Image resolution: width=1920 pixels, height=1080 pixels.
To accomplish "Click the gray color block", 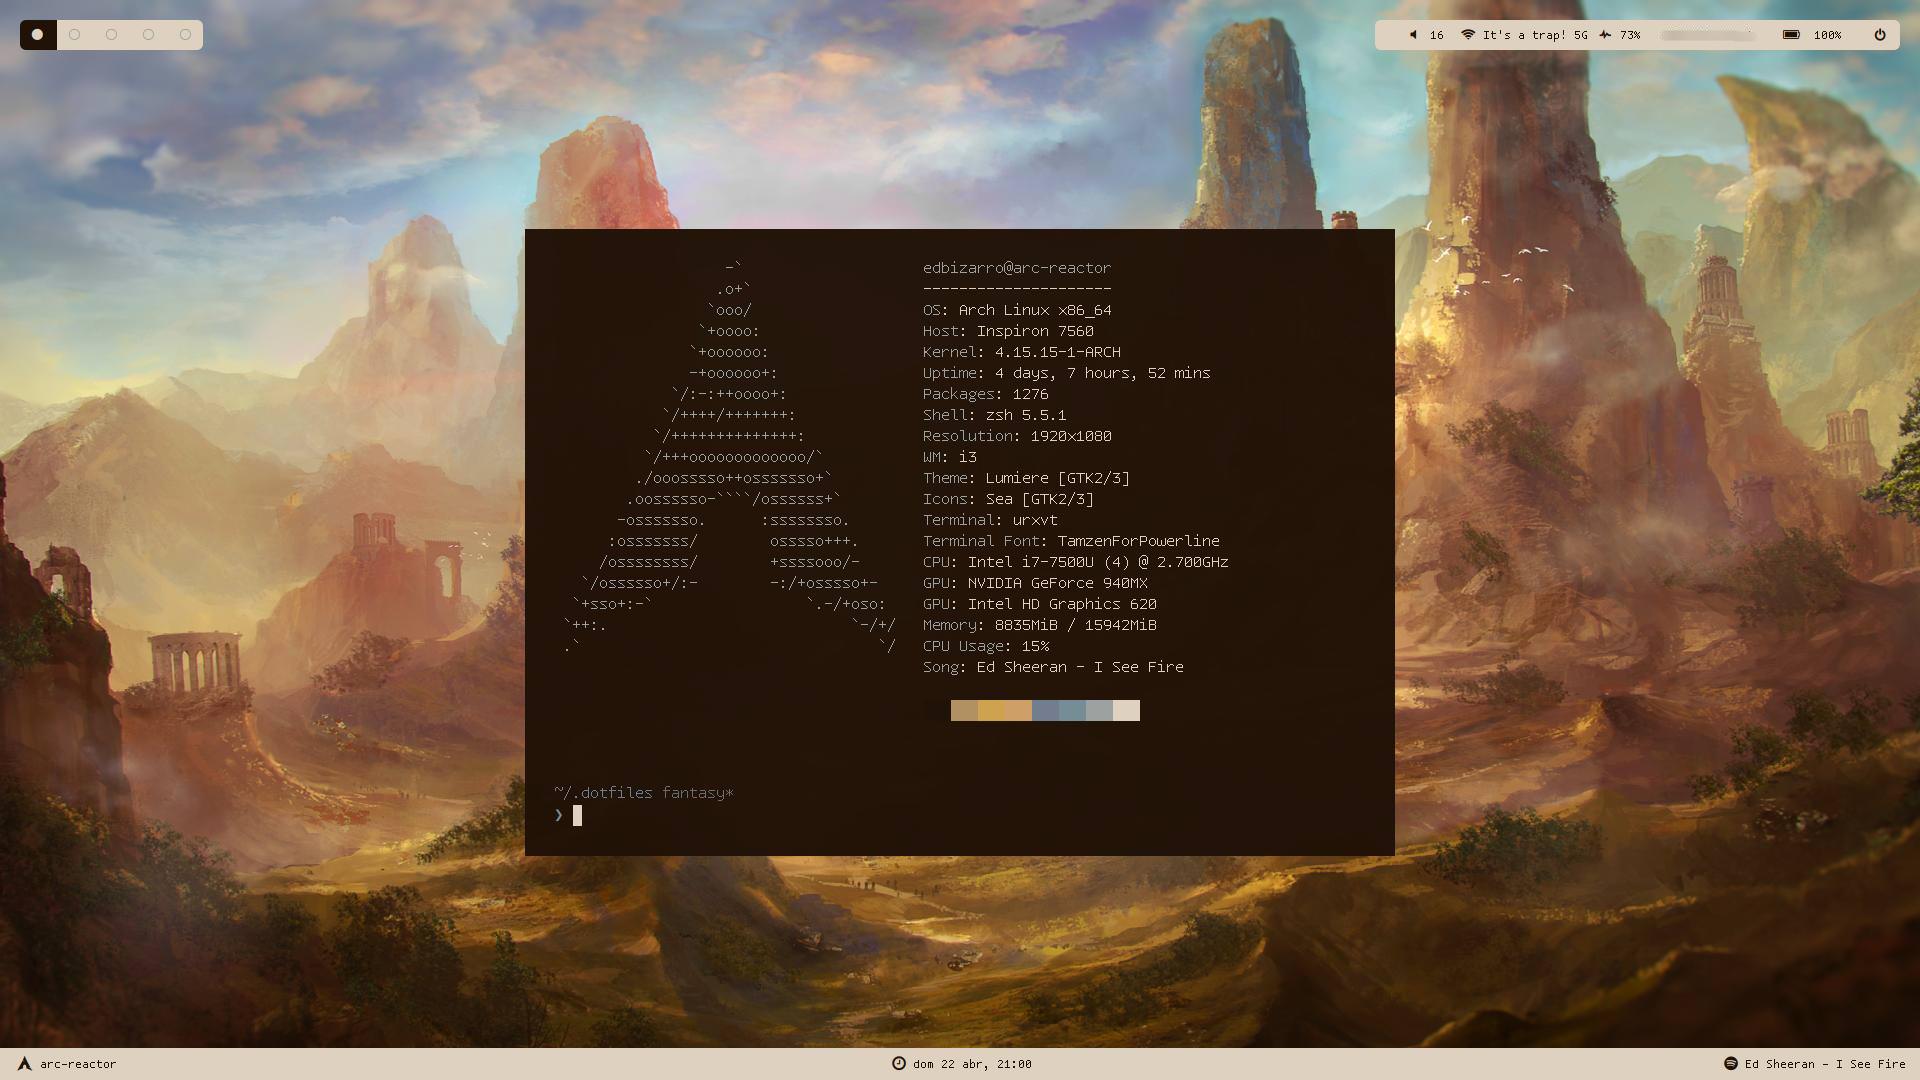I will click(1099, 710).
